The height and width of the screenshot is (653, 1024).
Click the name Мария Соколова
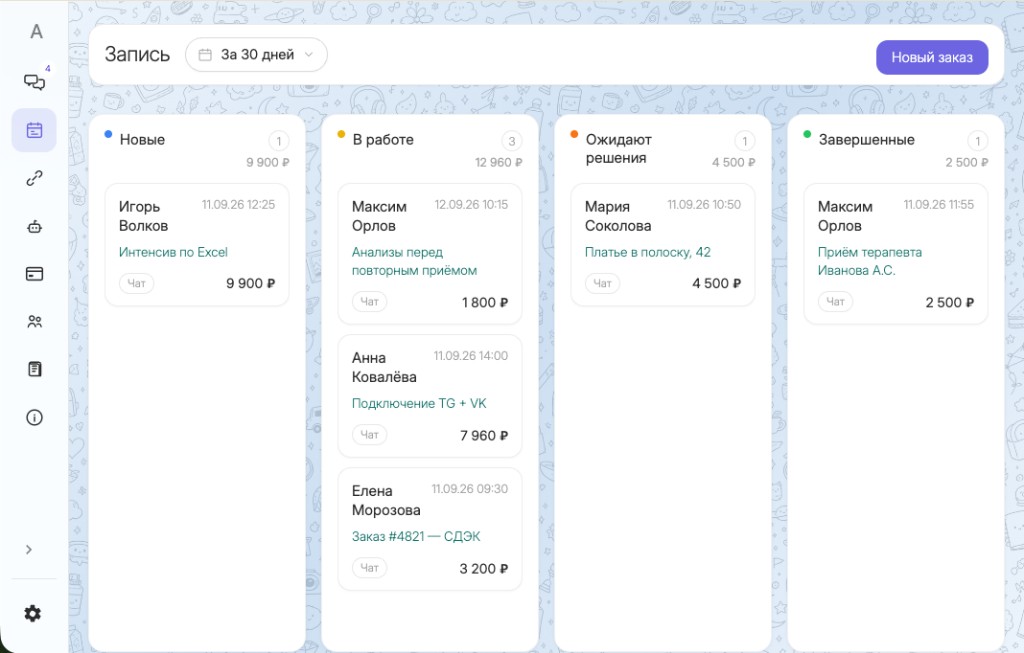pyautogui.click(x=618, y=216)
